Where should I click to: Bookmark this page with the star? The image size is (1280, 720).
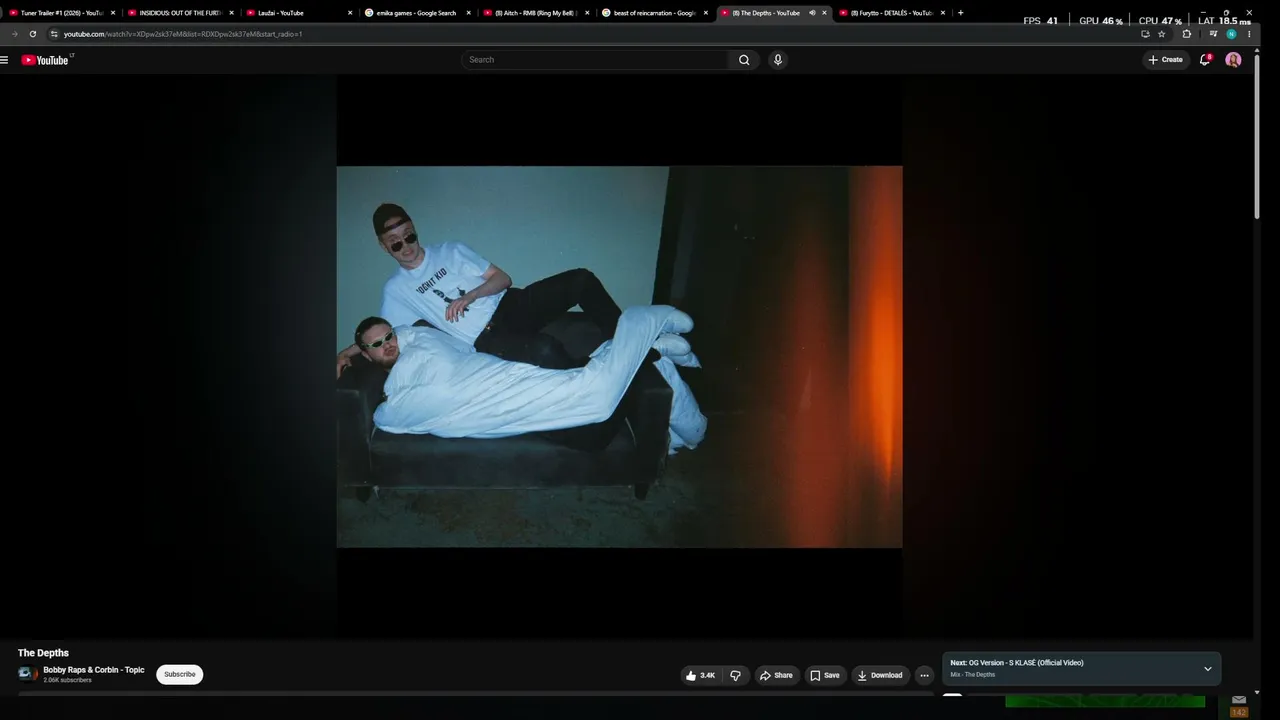tap(1161, 34)
